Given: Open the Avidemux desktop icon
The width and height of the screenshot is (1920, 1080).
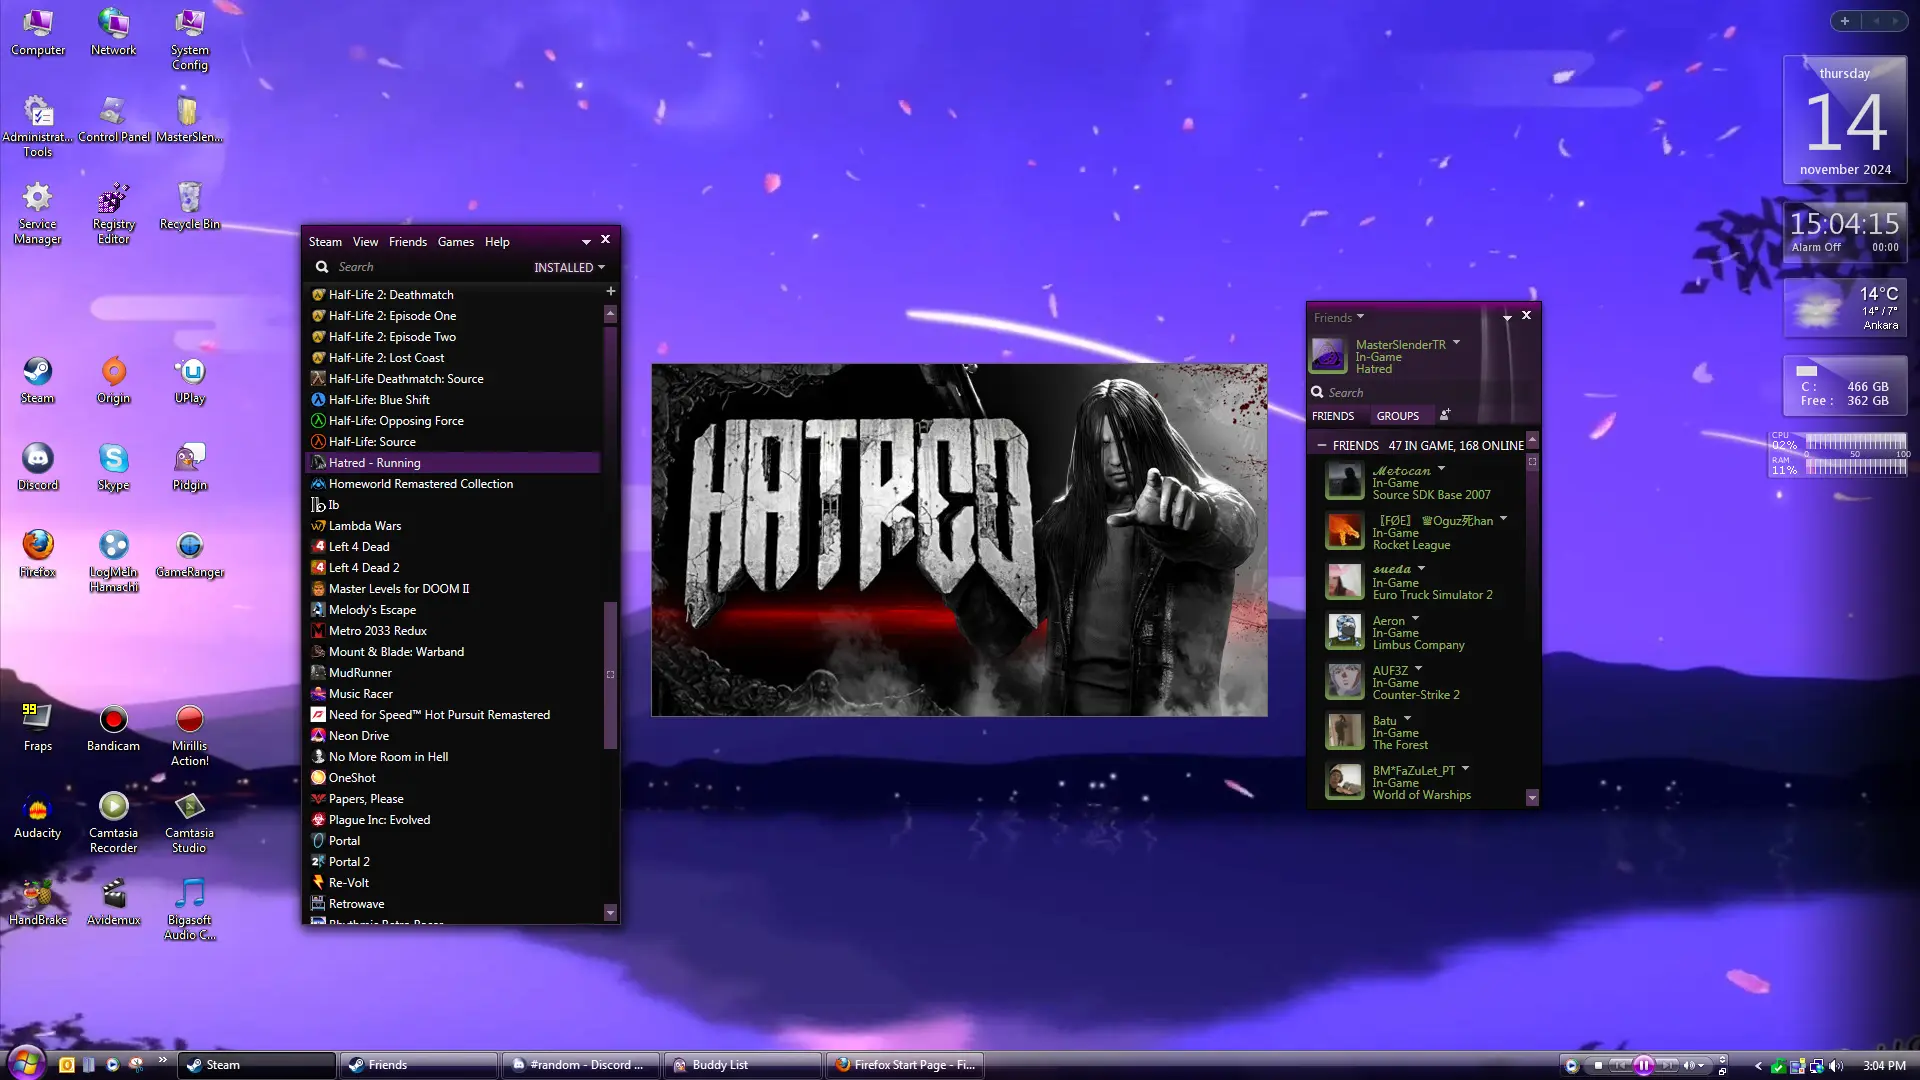Looking at the screenshot, I should 113,902.
